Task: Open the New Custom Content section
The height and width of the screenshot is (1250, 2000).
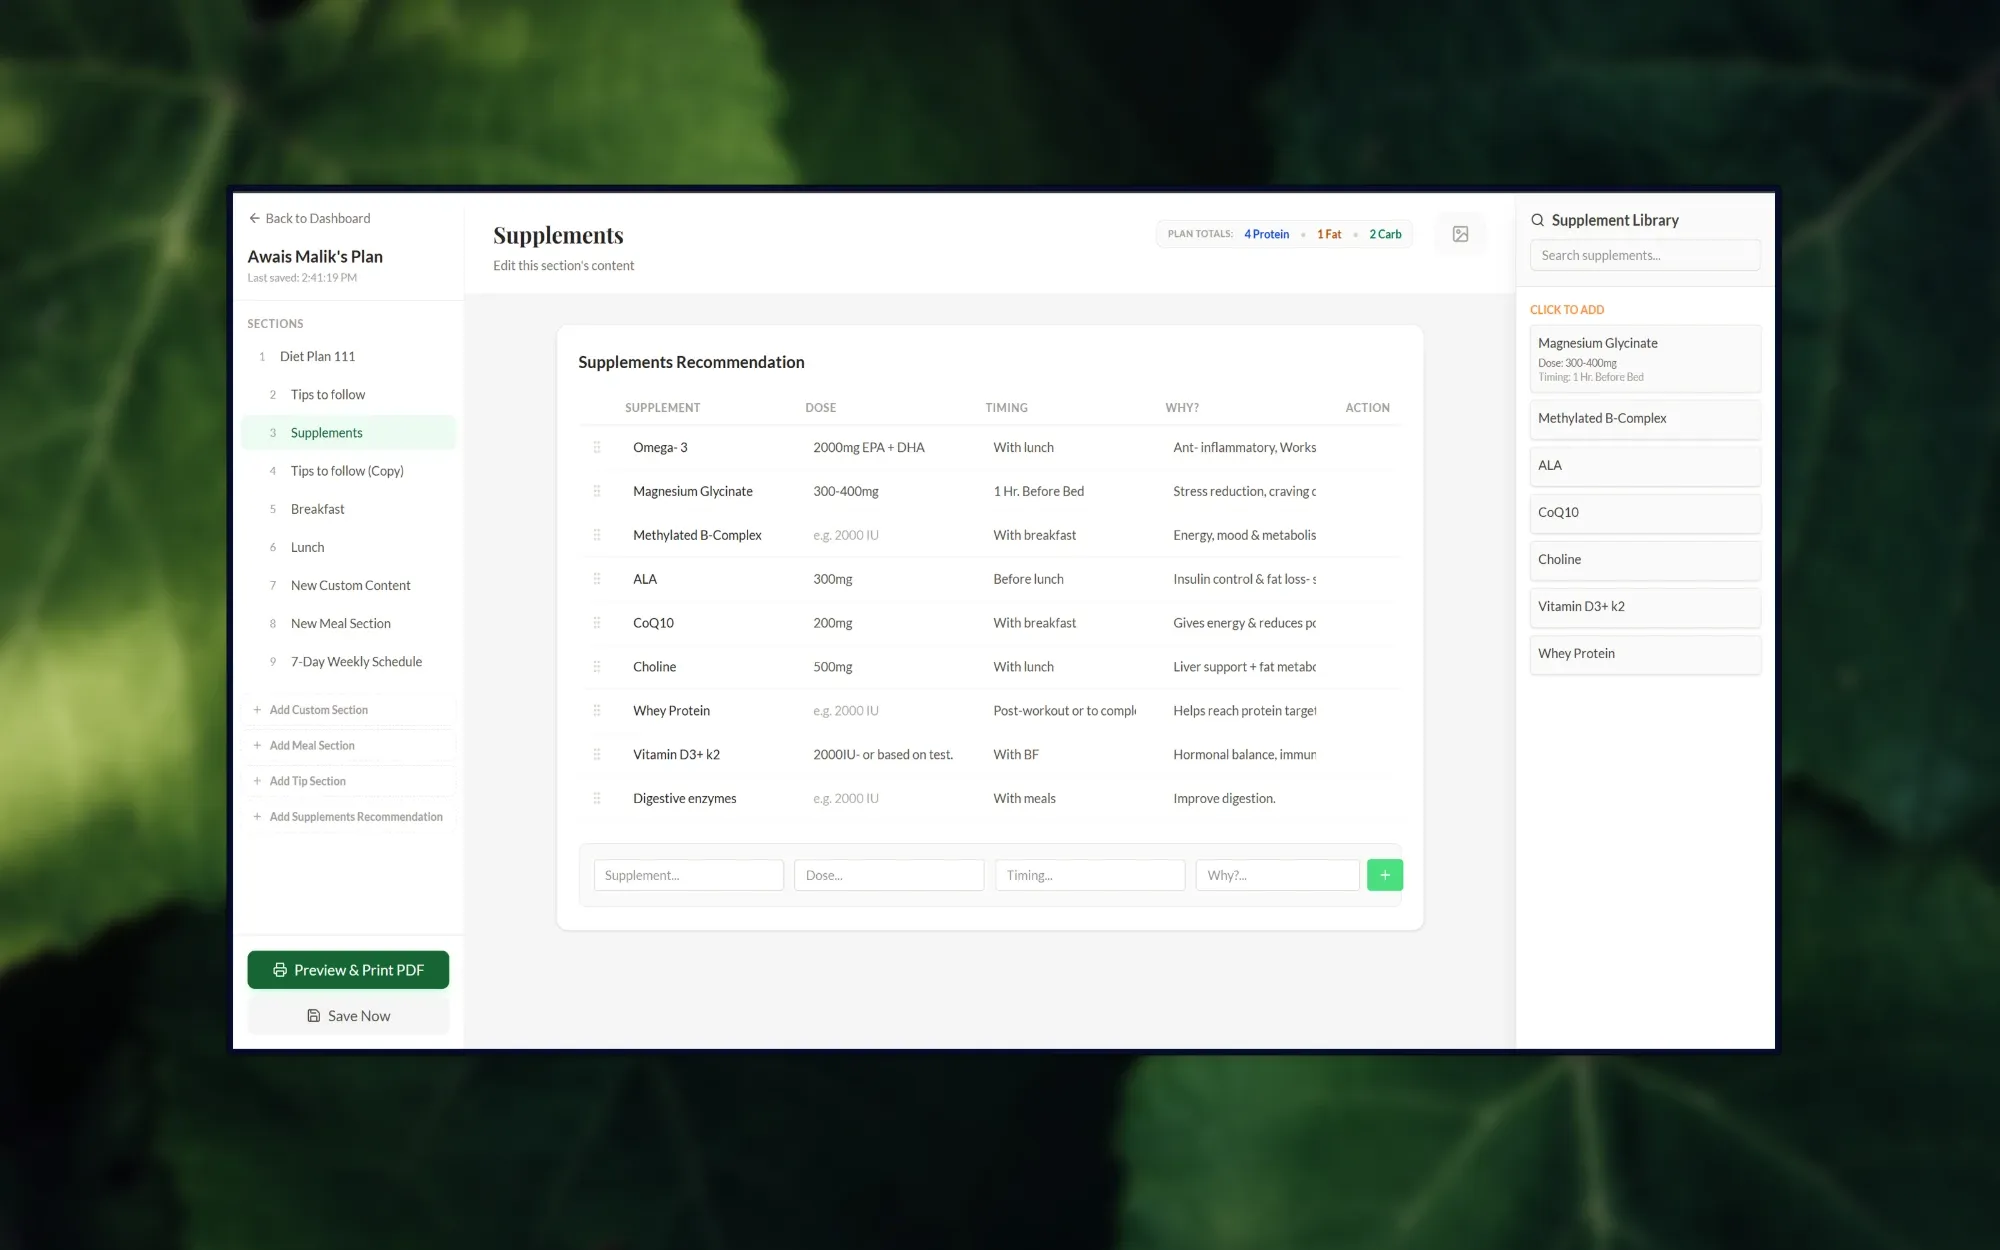Action: pos(348,585)
